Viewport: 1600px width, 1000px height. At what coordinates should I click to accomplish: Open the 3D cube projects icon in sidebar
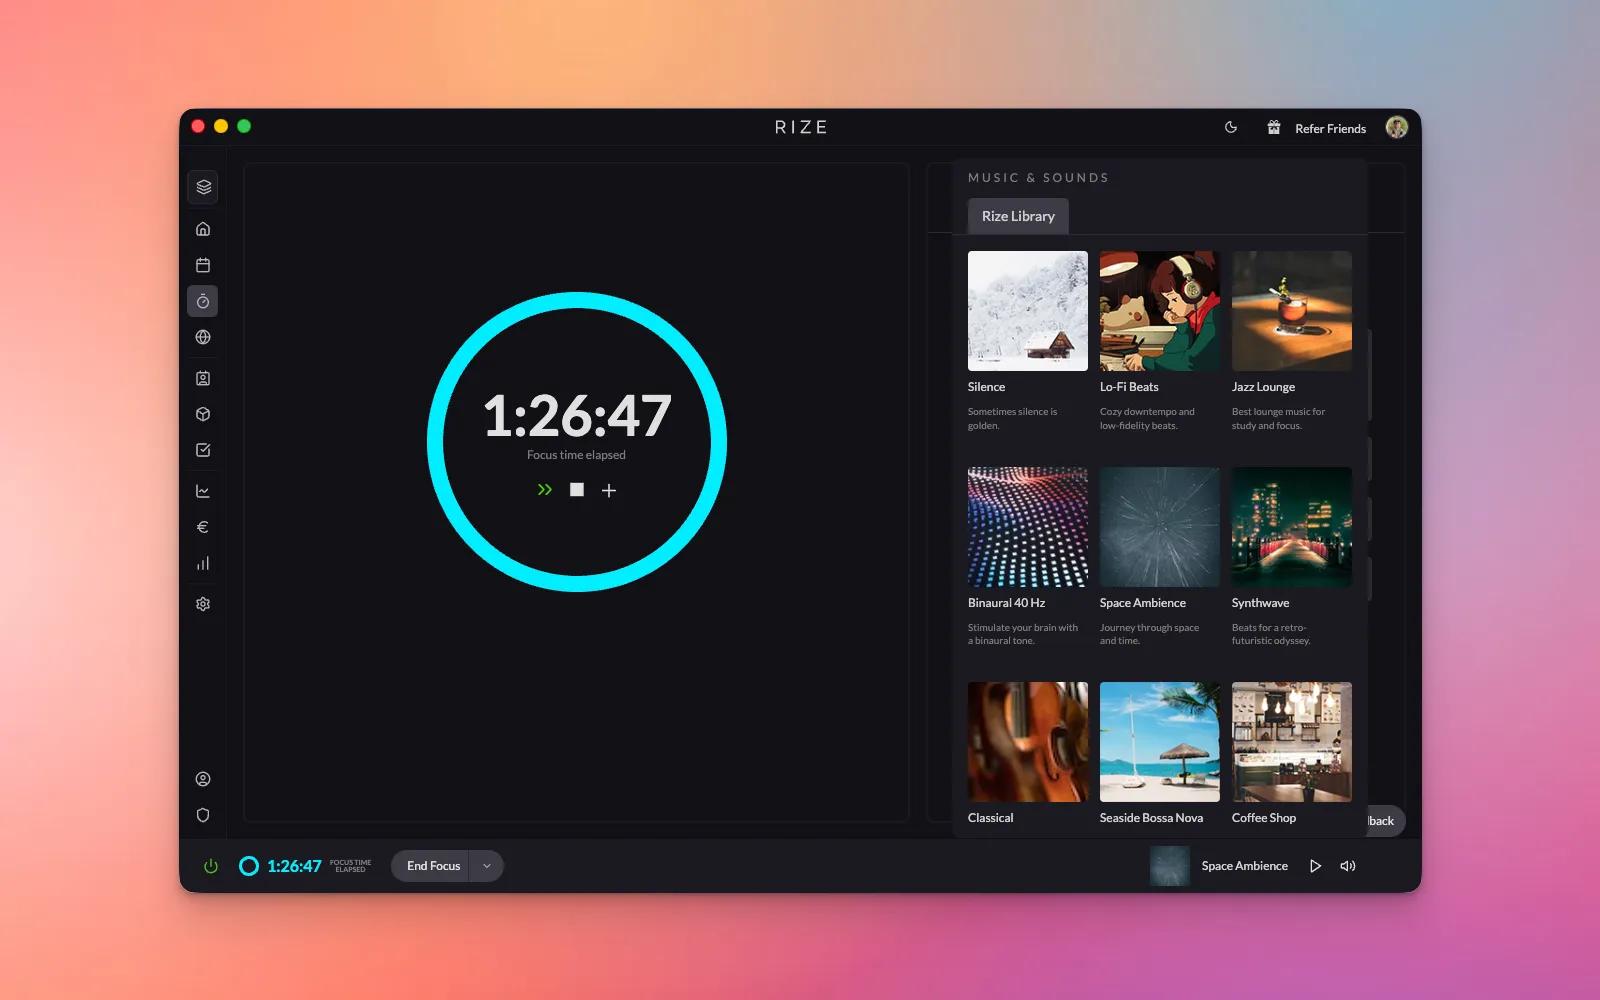(203, 414)
